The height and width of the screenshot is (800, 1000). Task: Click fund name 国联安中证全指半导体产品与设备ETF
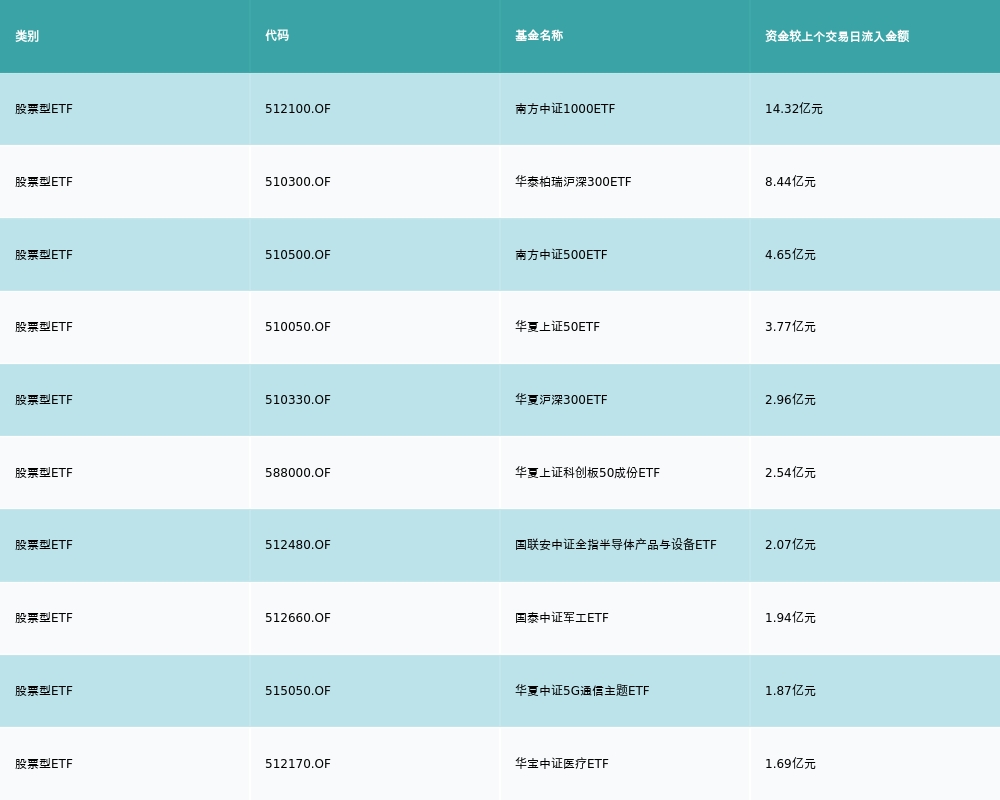(x=616, y=545)
